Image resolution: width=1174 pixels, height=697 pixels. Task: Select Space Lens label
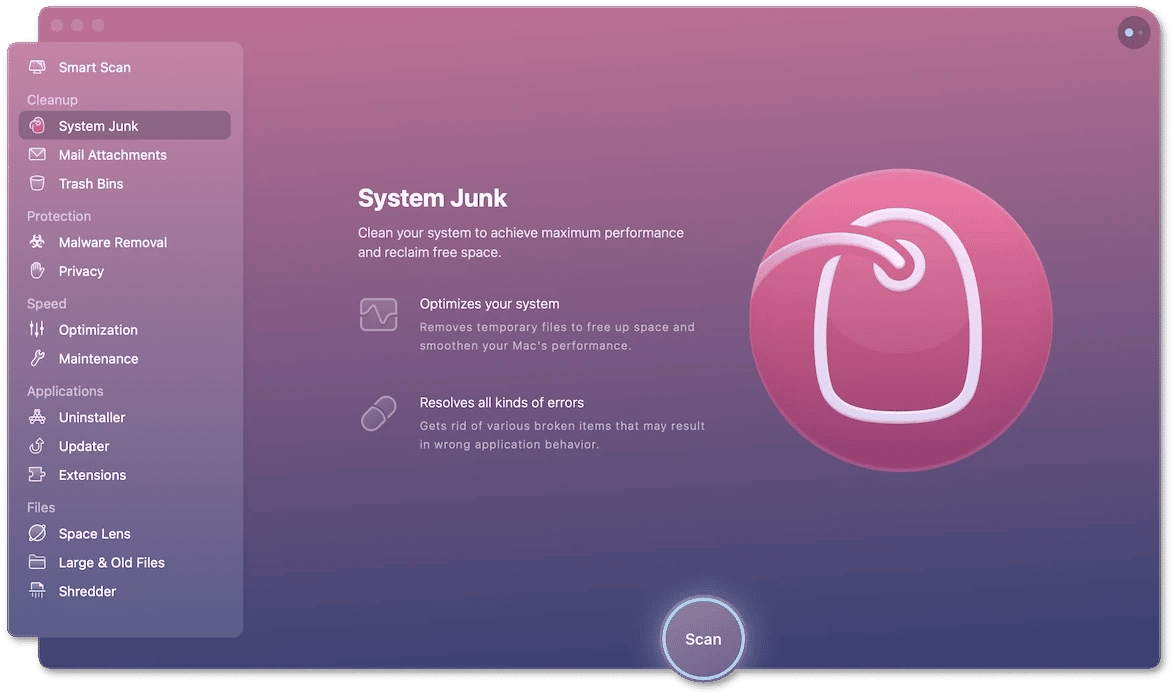[x=95, y=534]
